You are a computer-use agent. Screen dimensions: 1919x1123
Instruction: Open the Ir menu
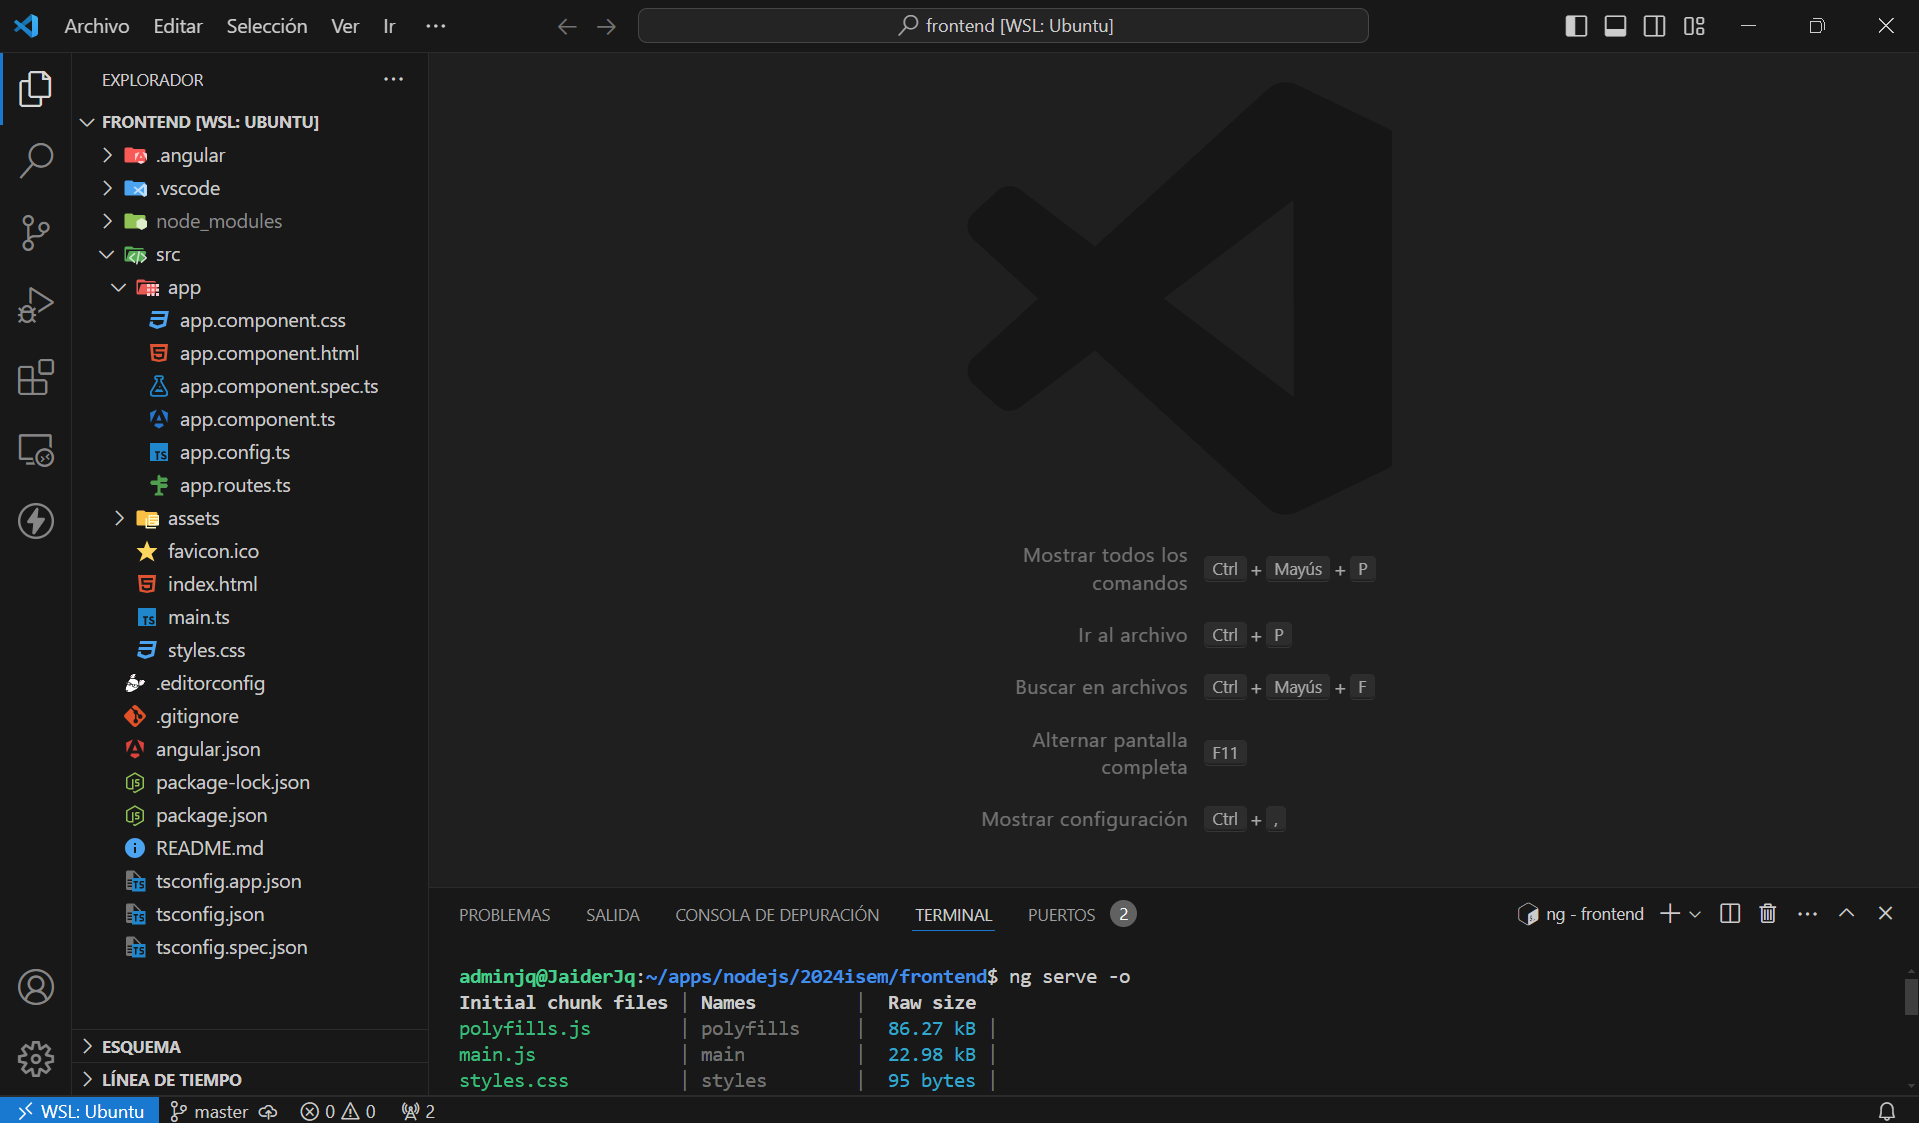point(389,26)
